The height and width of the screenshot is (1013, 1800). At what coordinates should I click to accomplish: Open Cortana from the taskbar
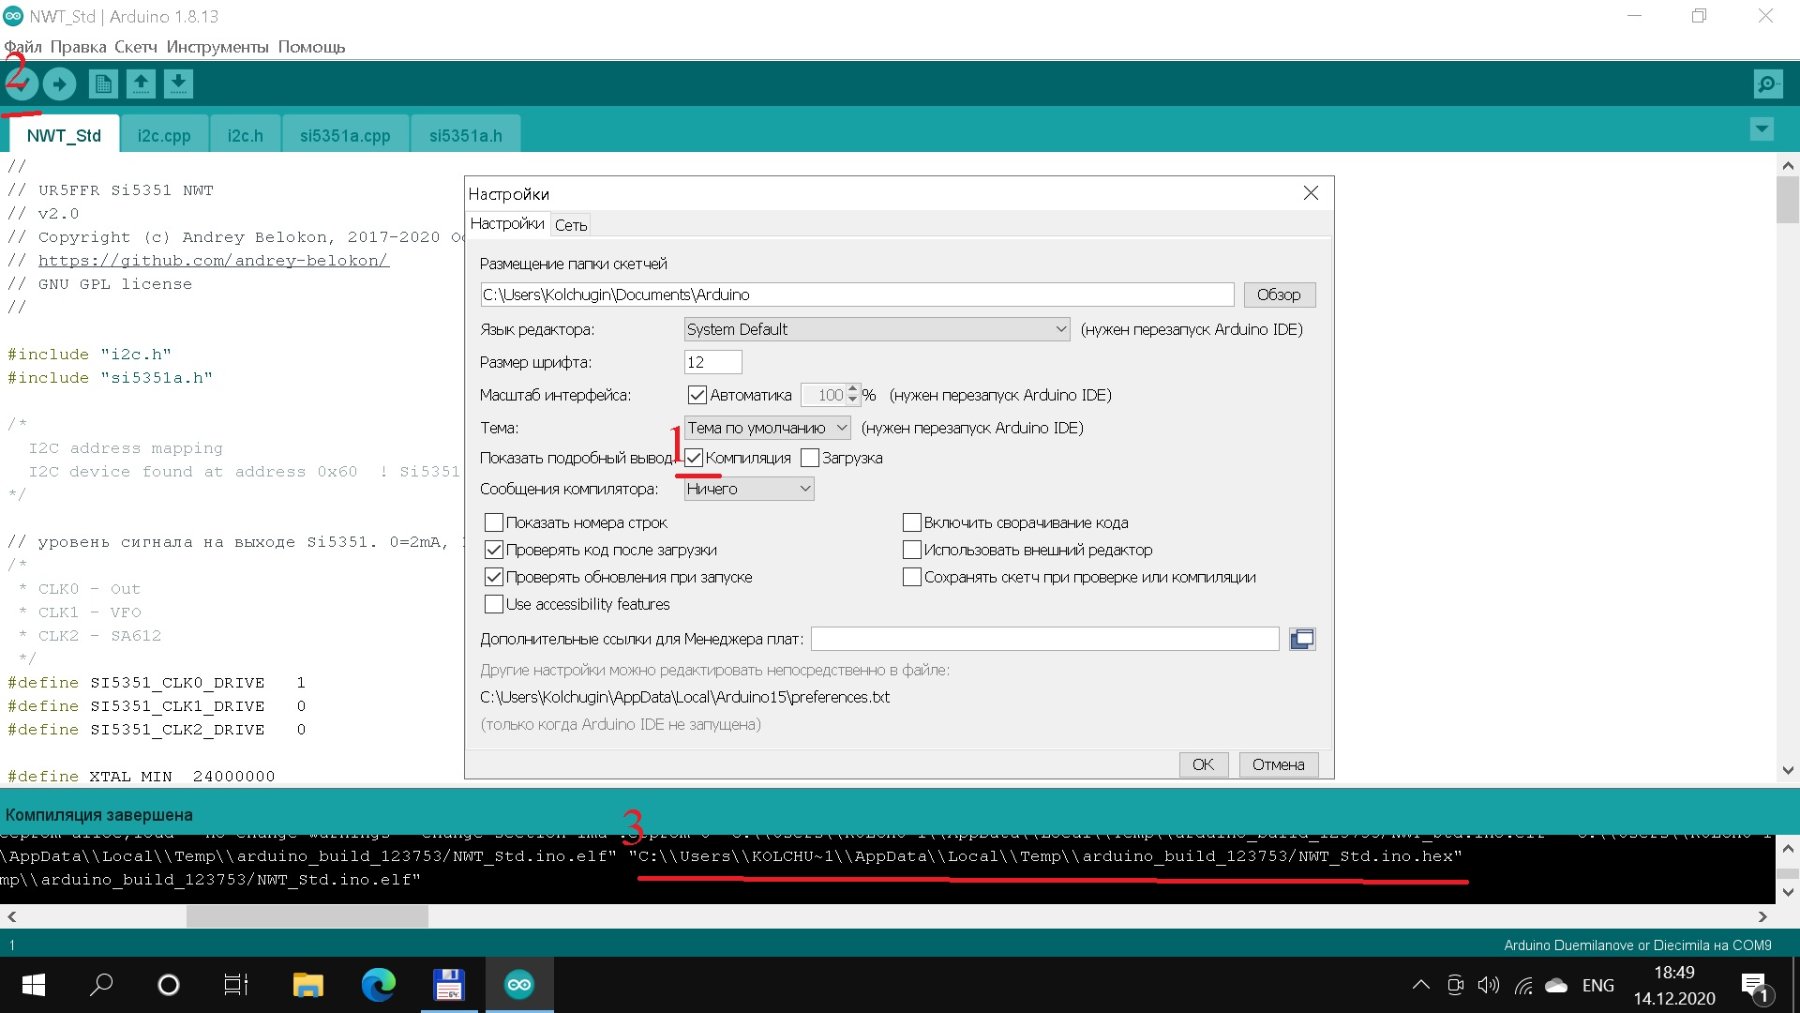pos(169,985)
